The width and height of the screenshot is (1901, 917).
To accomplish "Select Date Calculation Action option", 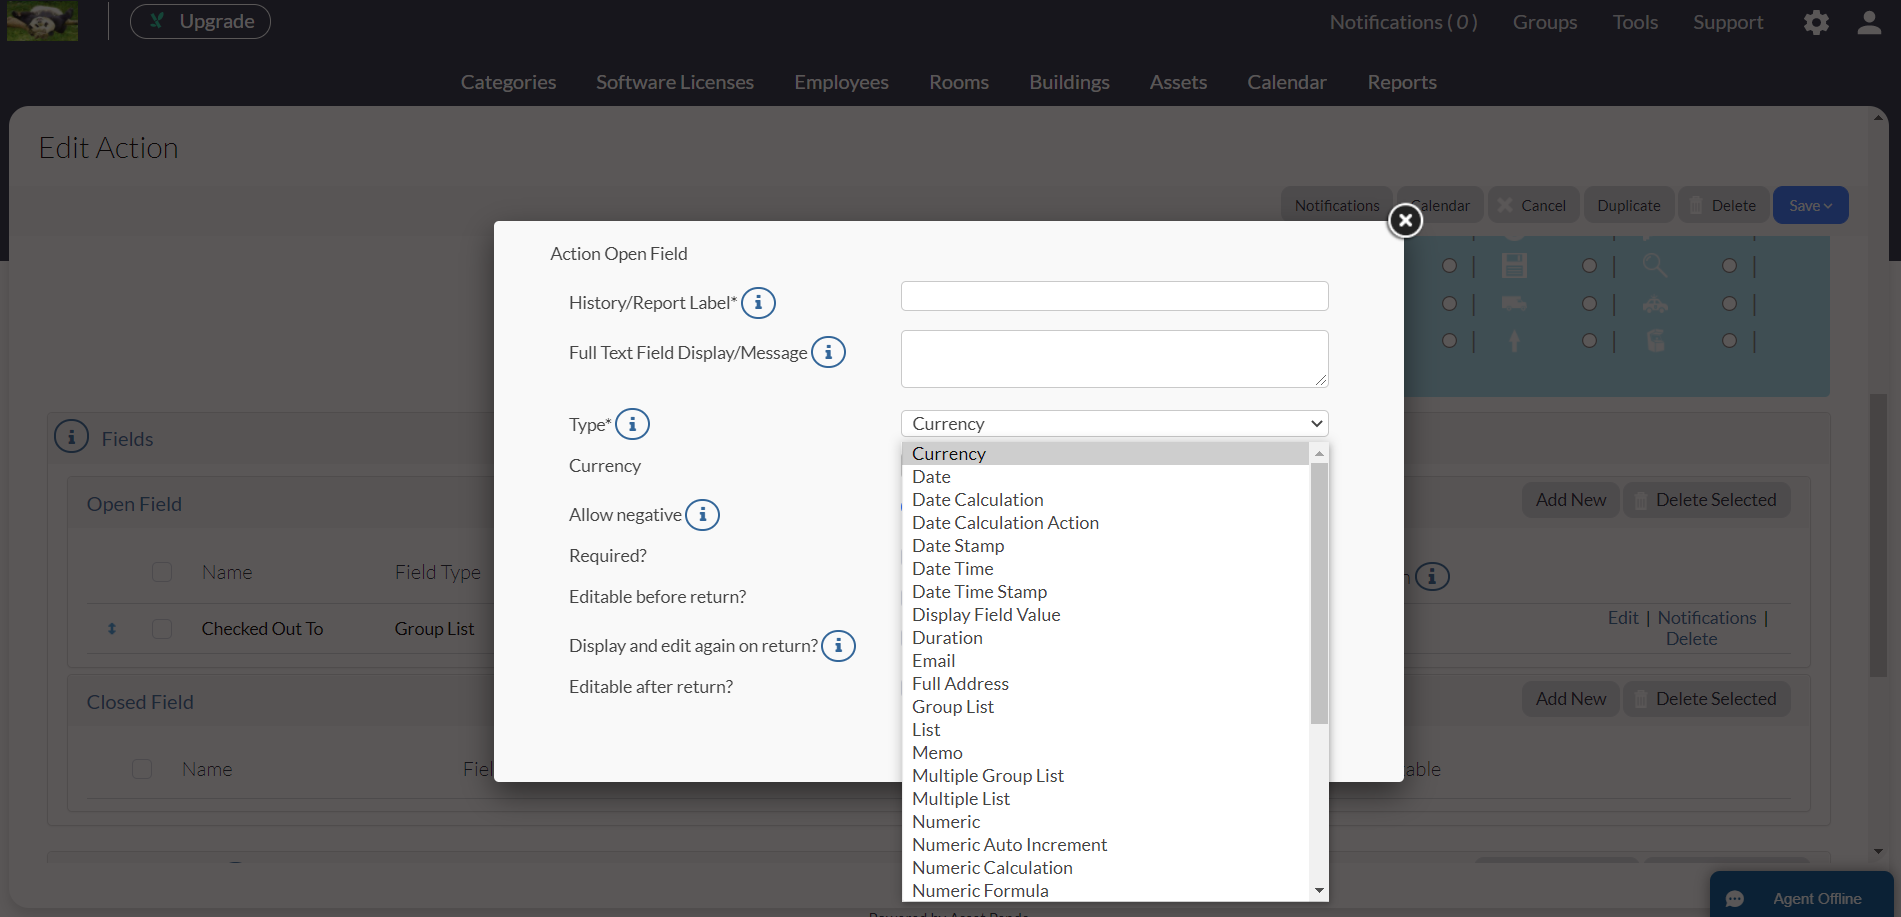I will coord(1105,523).
